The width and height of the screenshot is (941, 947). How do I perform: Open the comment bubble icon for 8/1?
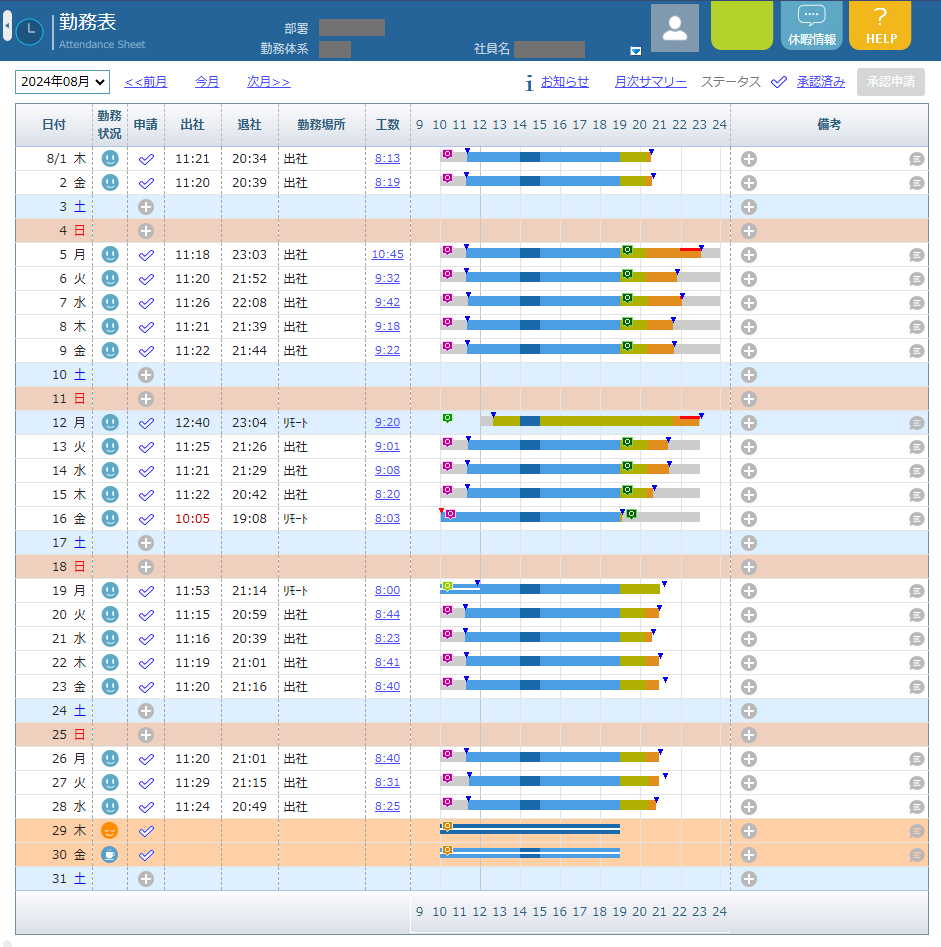916,159
